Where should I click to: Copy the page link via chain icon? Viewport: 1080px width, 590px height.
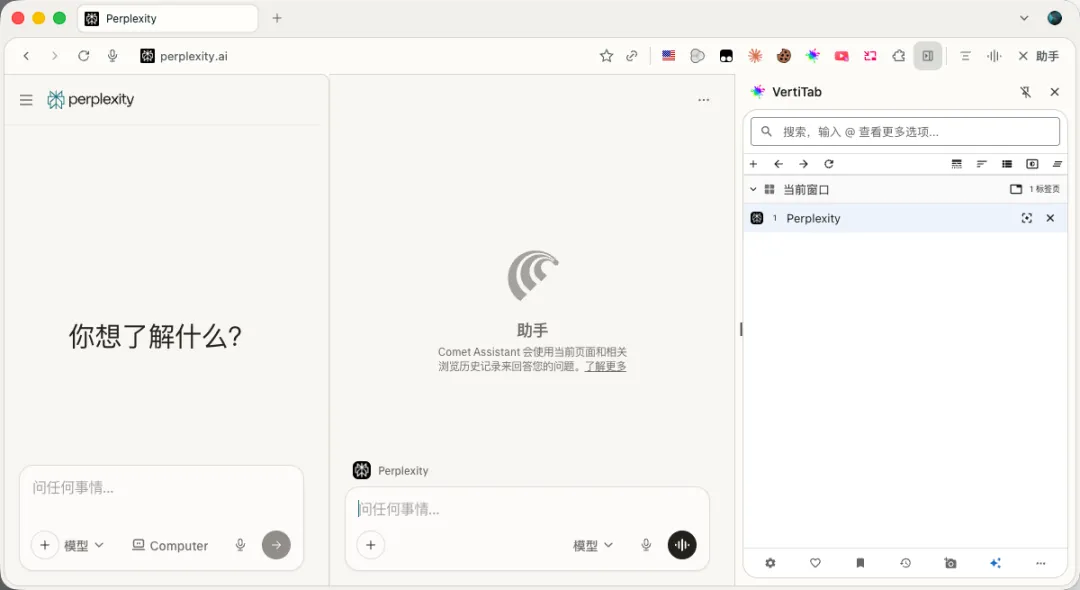[x=632, y=56]
